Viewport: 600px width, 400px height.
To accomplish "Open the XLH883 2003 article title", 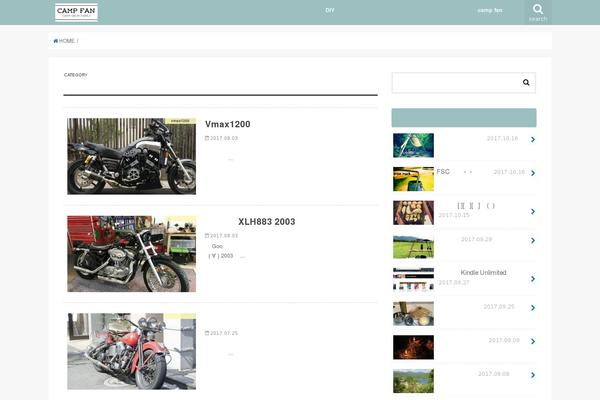I will tap(267, 222).
